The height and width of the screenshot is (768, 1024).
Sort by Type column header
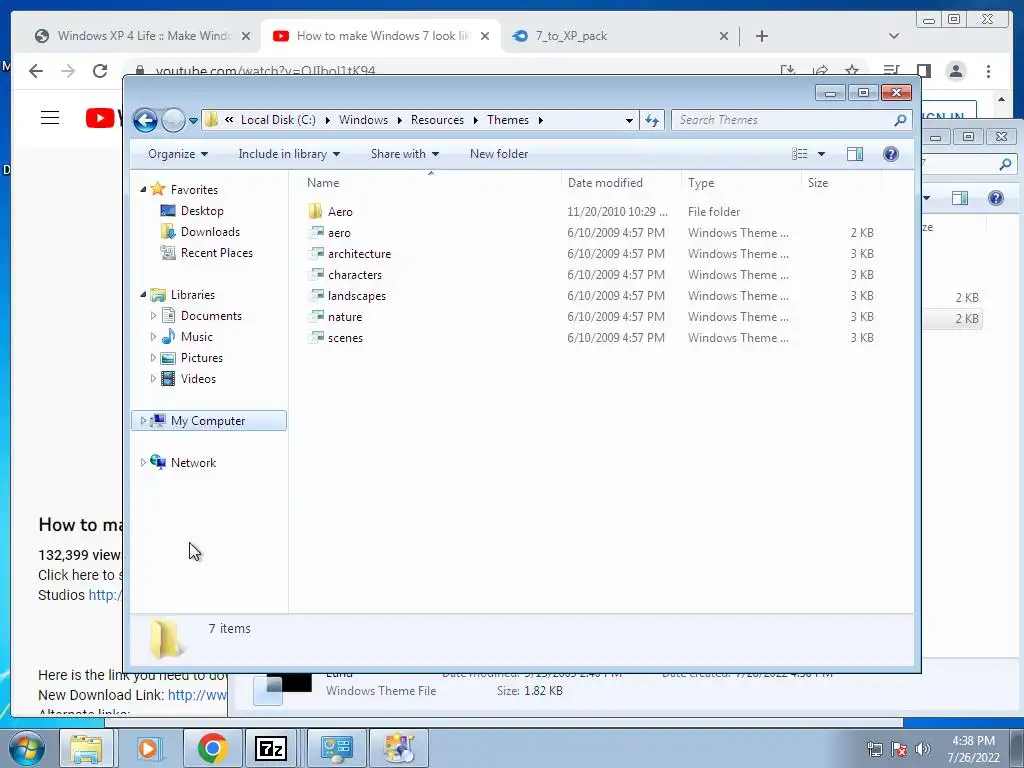point(741,183)
